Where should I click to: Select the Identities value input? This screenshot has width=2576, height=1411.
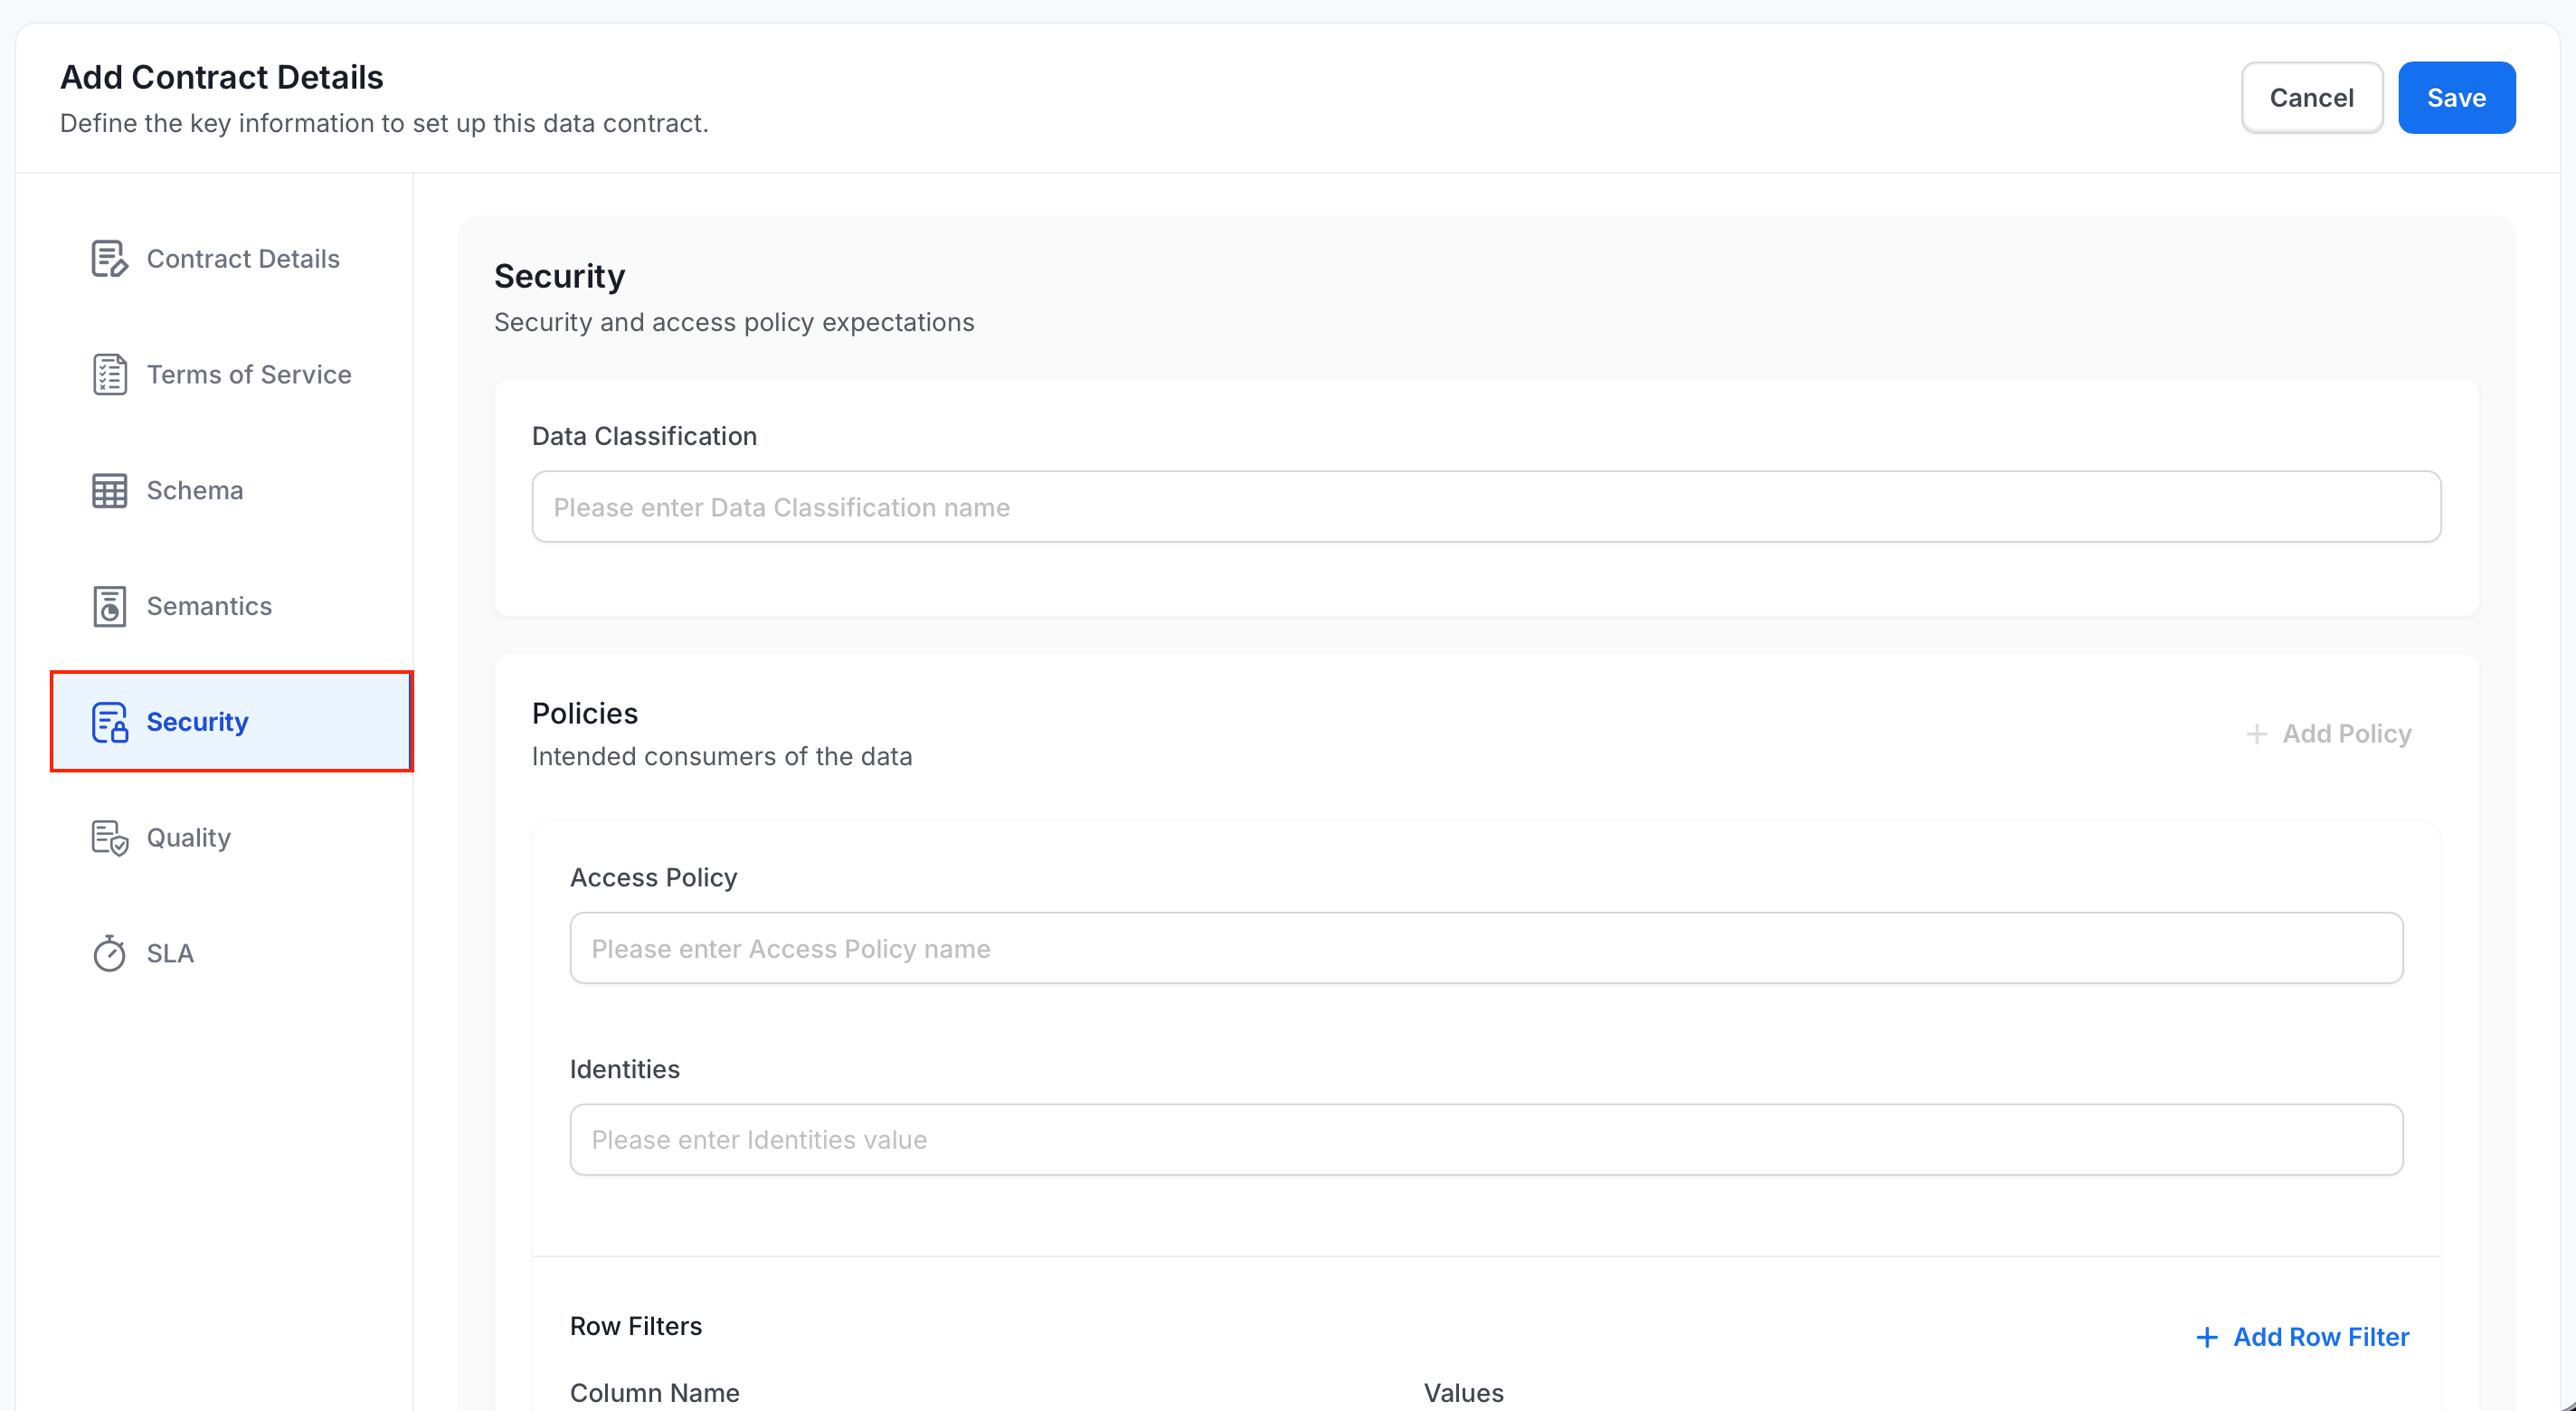point(1486,1139)
